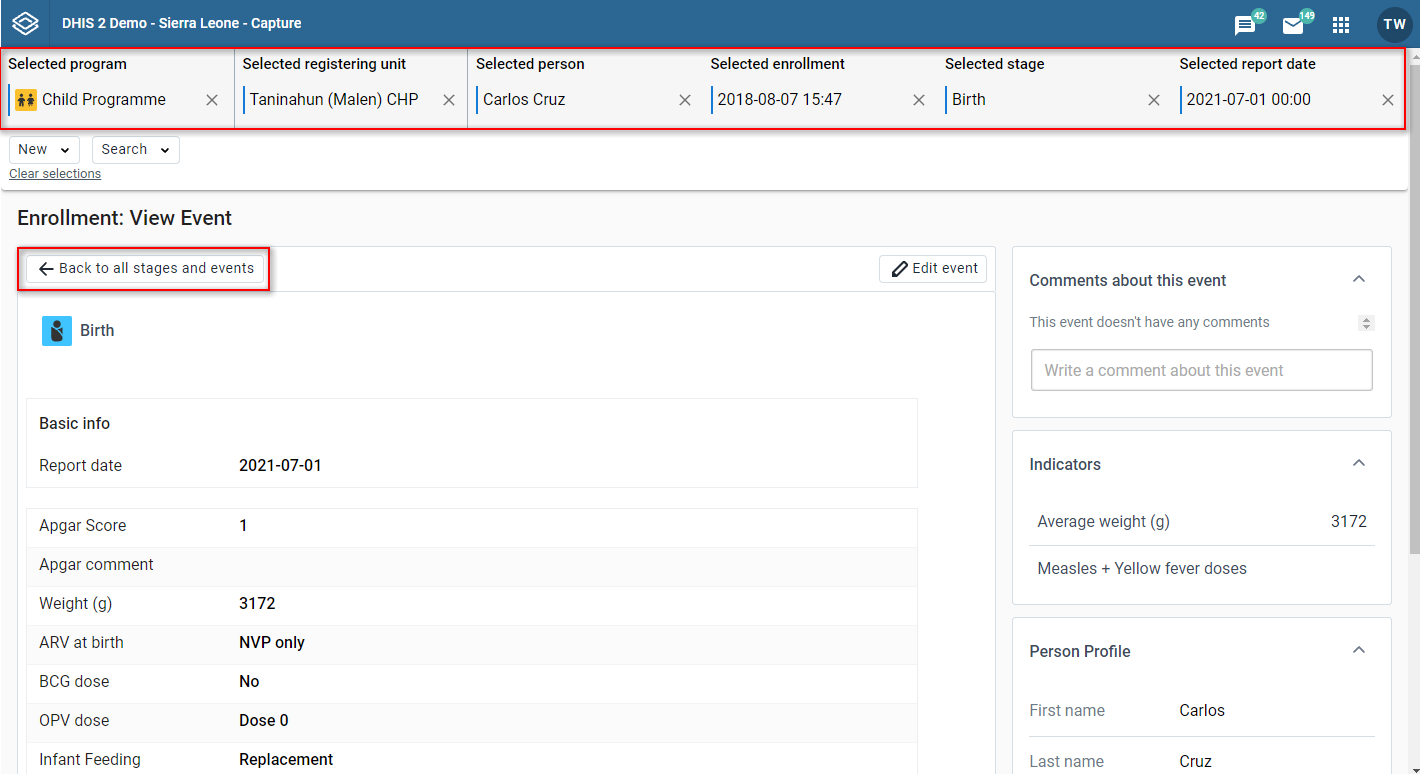Clear the selected enrollment 2018-08-07 15:47
This screenshot has width=1420, height=774.
pyautogui.click(x=919, y=100)
